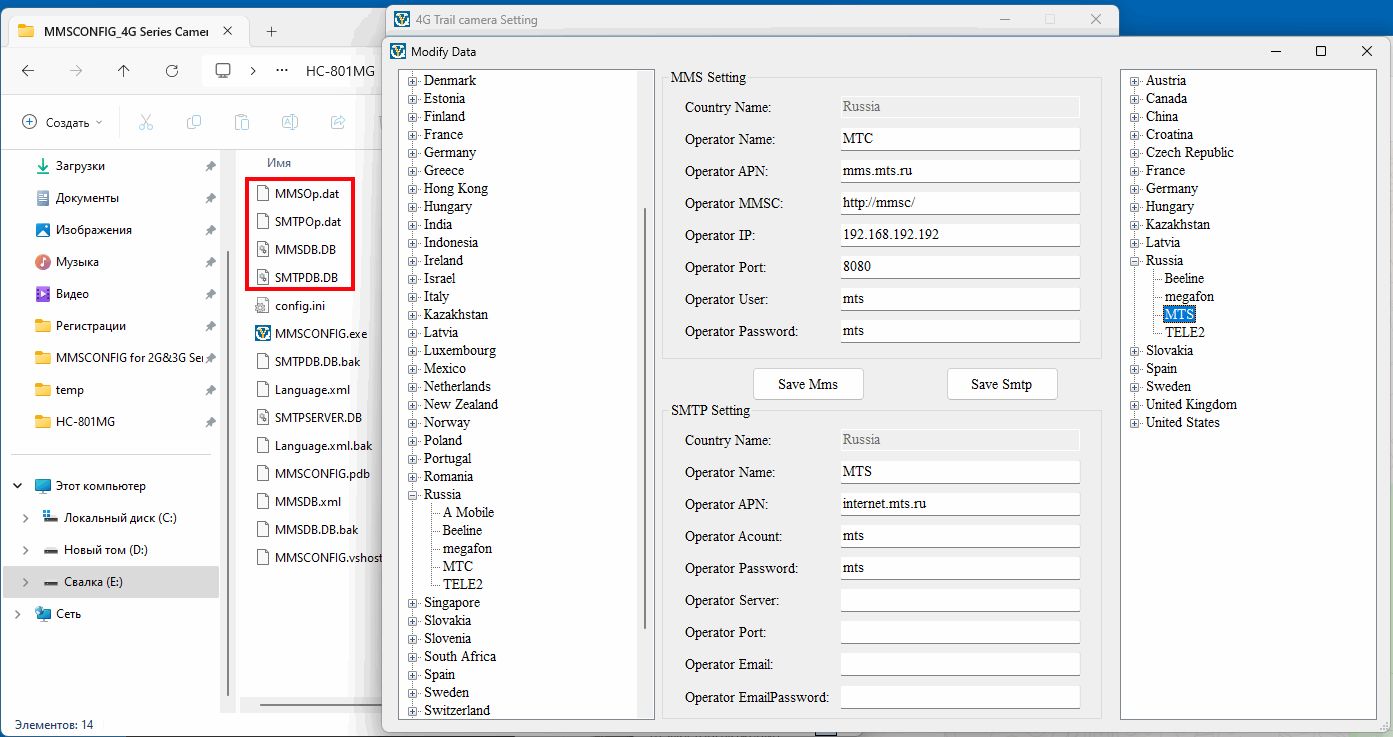Screen dimensions: 1393x737
Task: Click the rename icon in Explorer toolbar
Action: coord(290,122)
